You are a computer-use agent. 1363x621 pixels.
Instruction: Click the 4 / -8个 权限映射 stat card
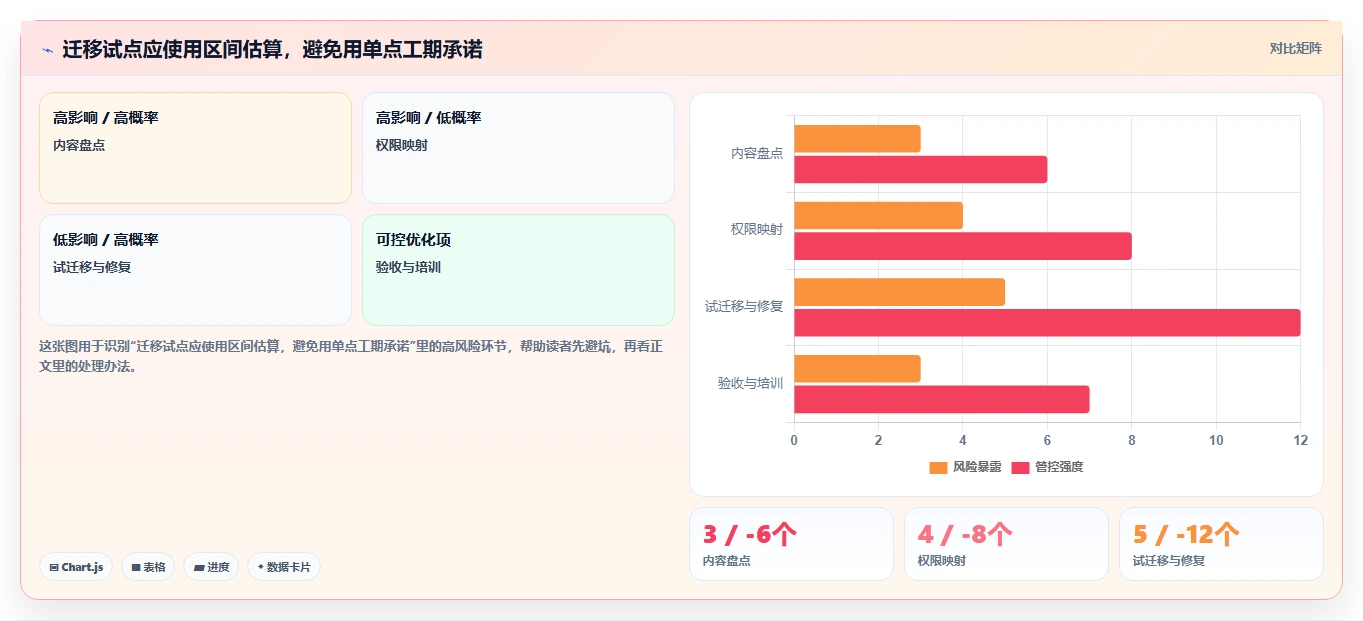pos(1006,544)
